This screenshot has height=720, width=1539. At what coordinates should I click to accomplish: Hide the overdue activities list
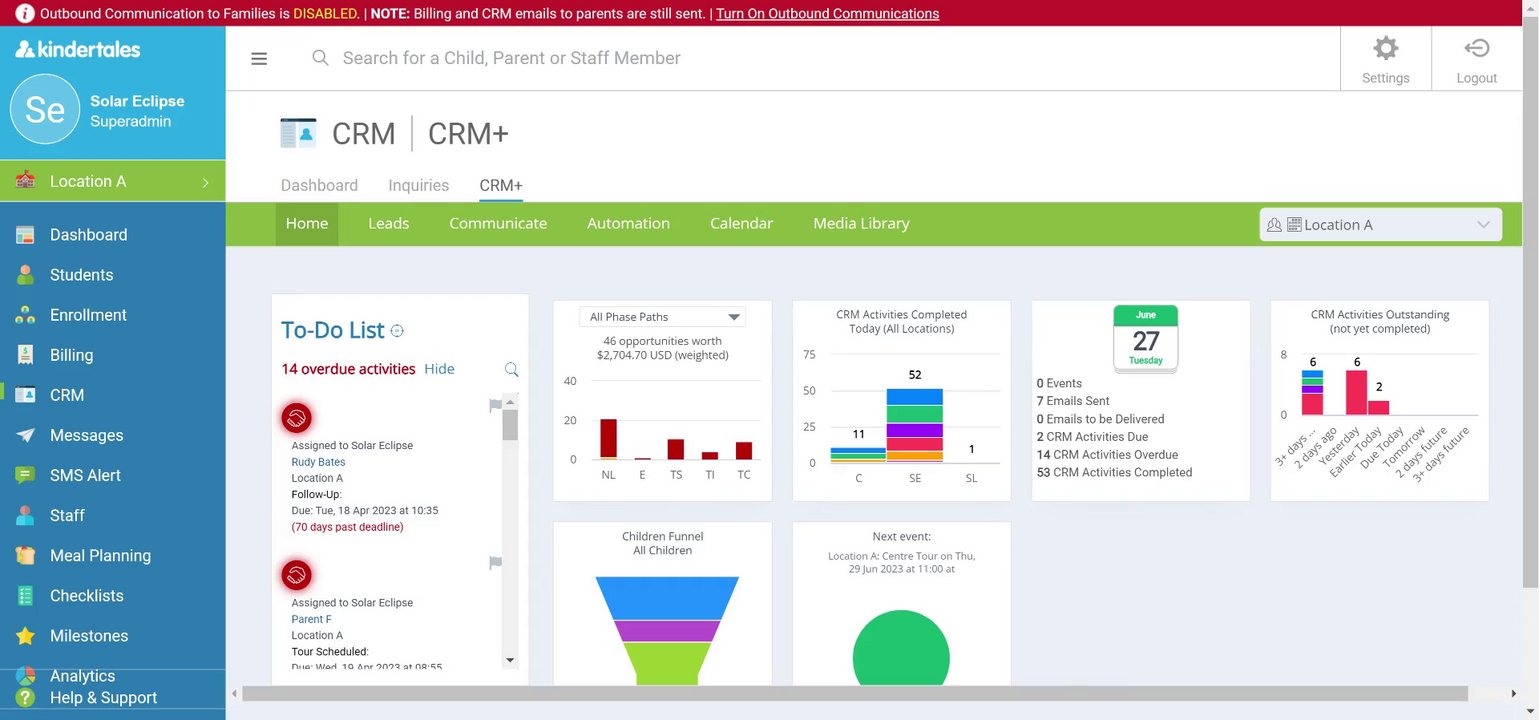(439, 369)
